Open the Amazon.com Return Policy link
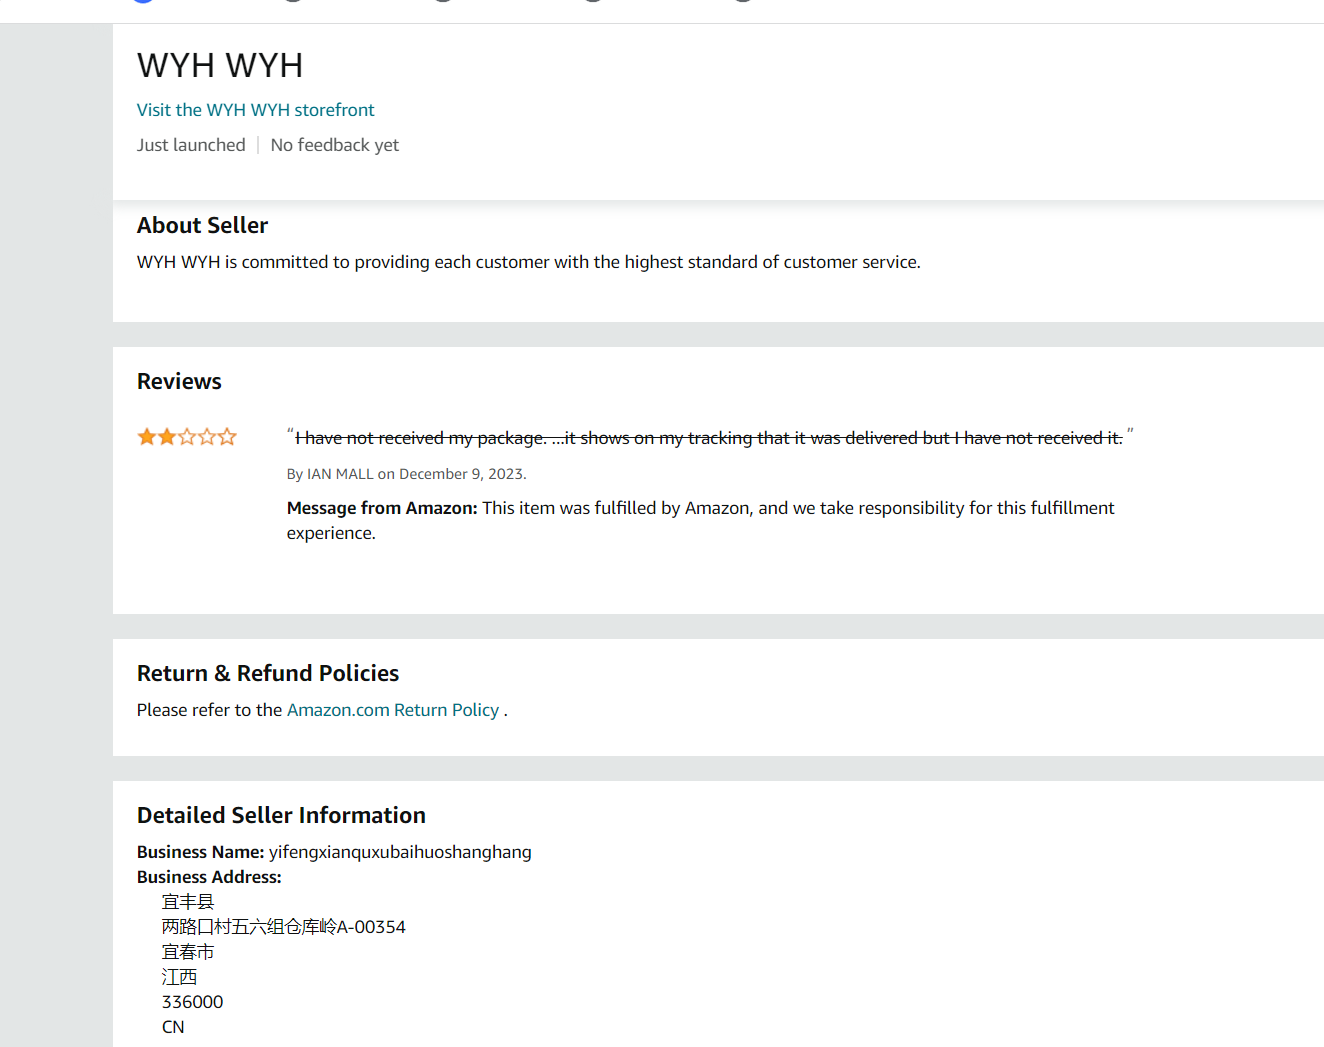 (x=392, y=710)
